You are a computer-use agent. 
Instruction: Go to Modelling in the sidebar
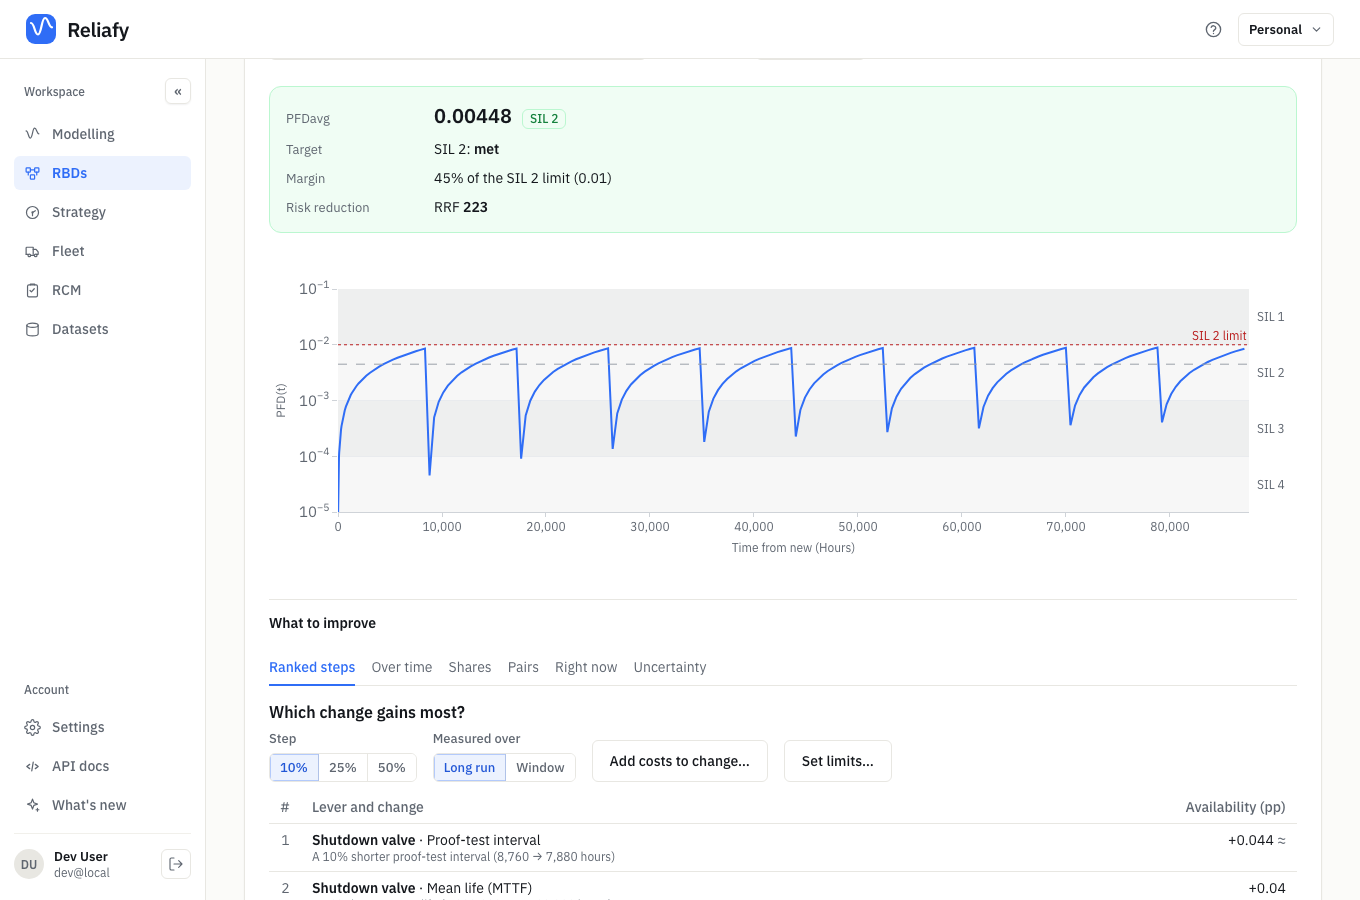[102, 134]
